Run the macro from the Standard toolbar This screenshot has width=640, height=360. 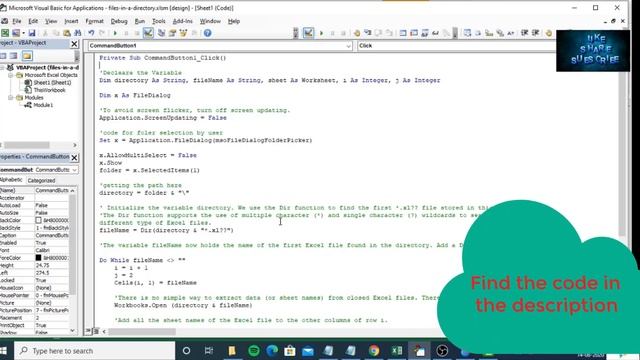pos(115,33)
